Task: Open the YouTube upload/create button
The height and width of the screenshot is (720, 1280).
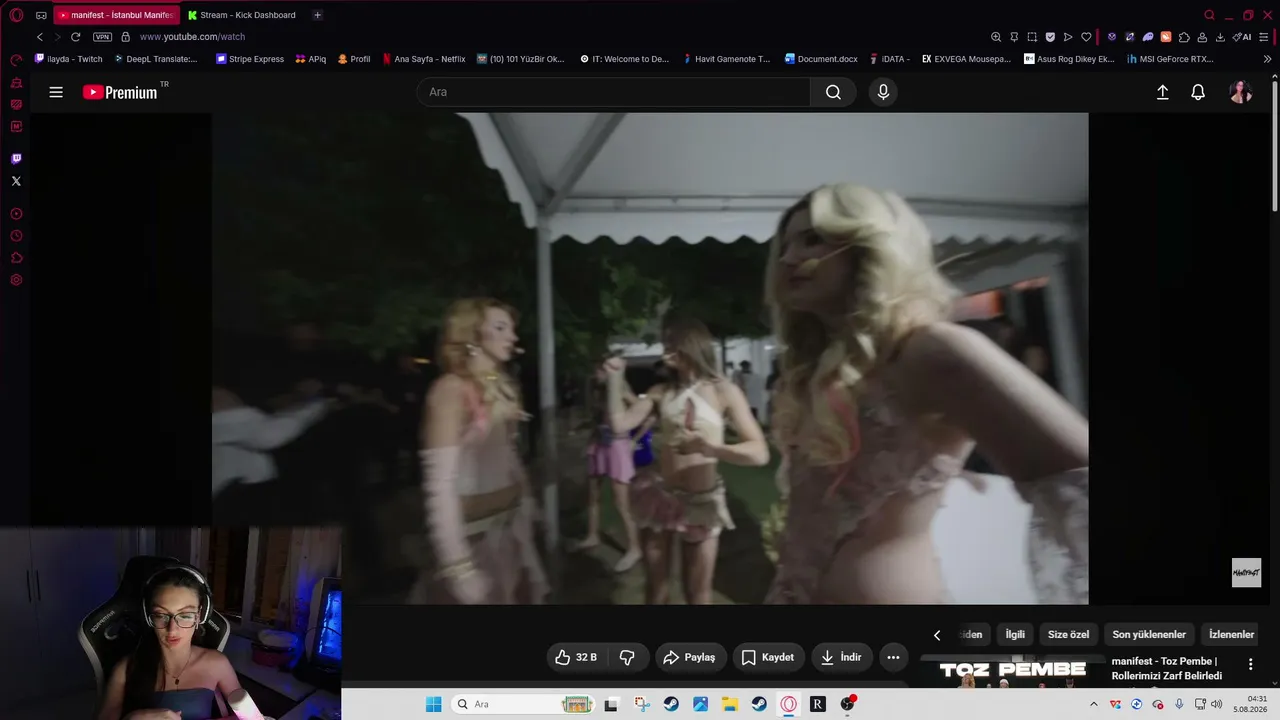Action: pos(1163,92)
